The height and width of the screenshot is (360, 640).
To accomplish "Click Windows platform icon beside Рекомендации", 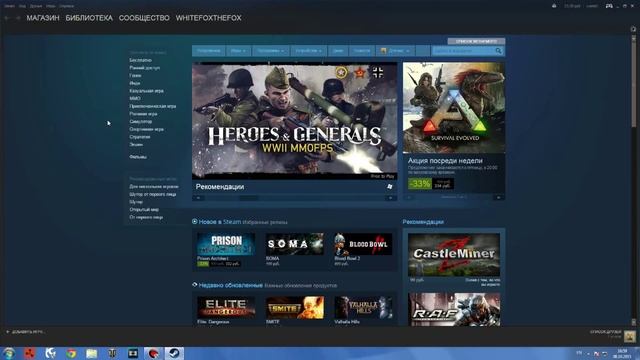I will pyautogui.click(x=389, y=187).
